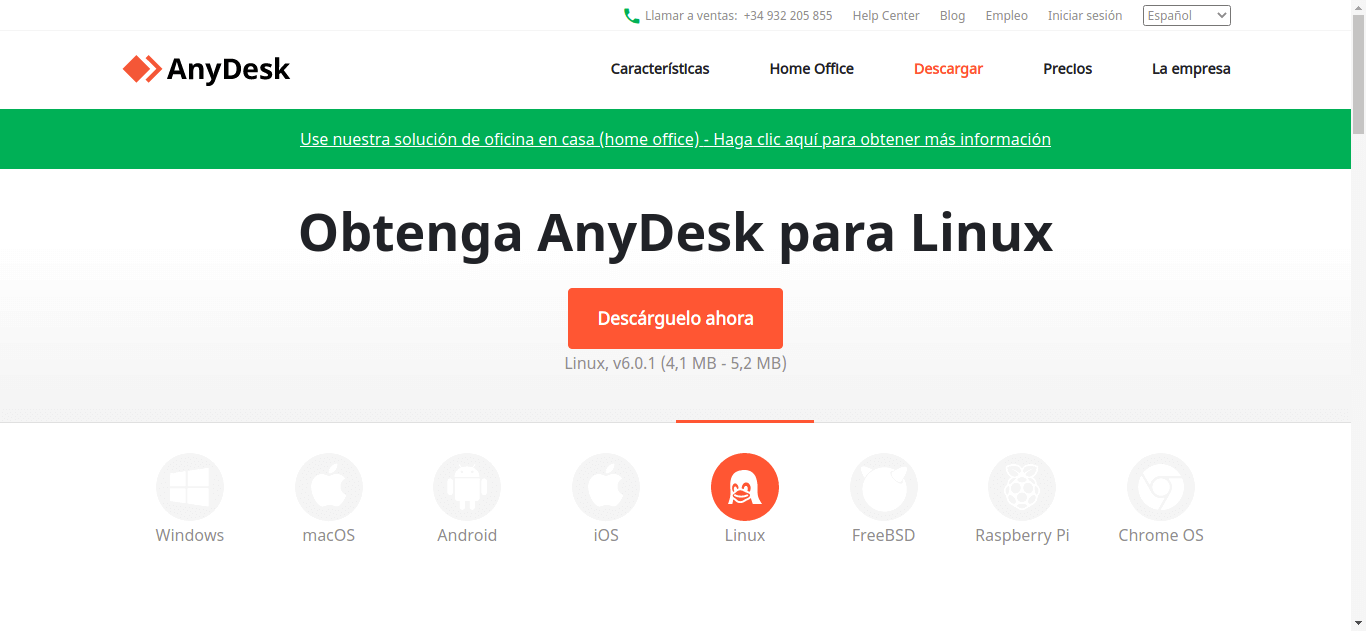The width and height of the screenshot is (1366, 631).
Task: Select the FreeBSD platform icon
Action: [x=883, y=486]
